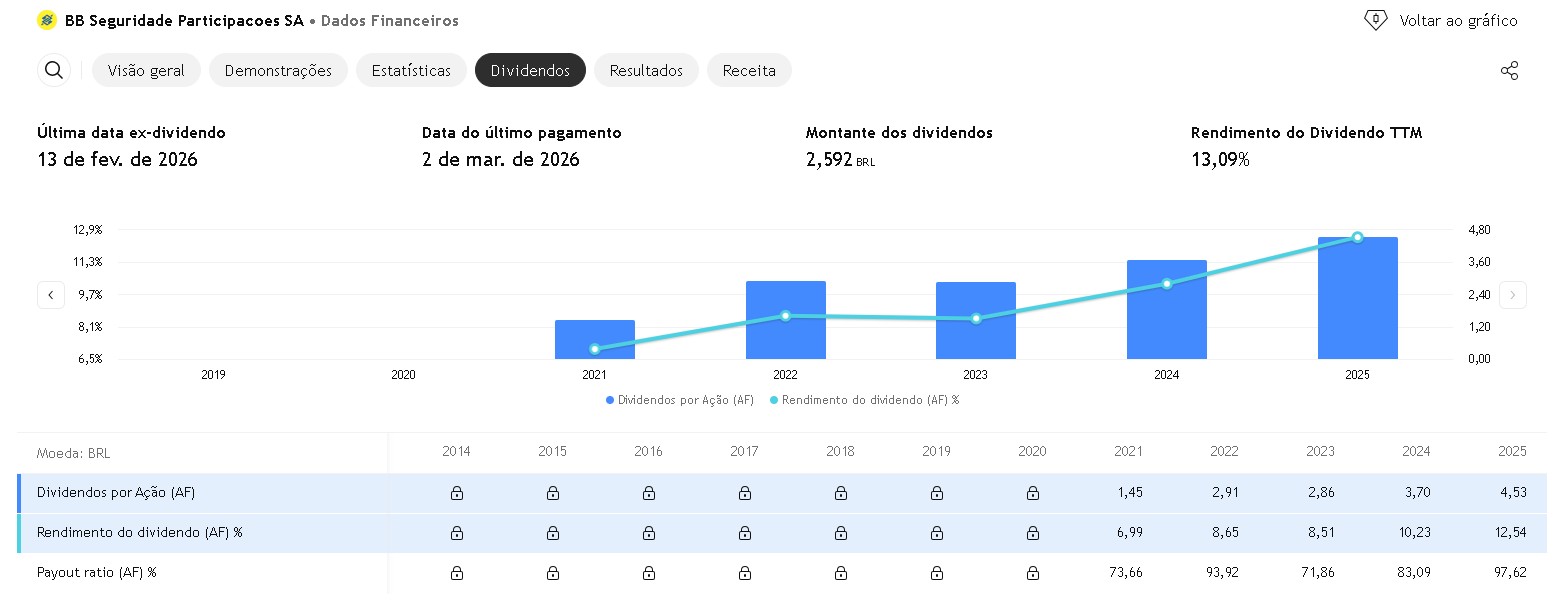Click the left chevron to scroll chart back
The image size is (1564, 600).
[x=50, y=295]
